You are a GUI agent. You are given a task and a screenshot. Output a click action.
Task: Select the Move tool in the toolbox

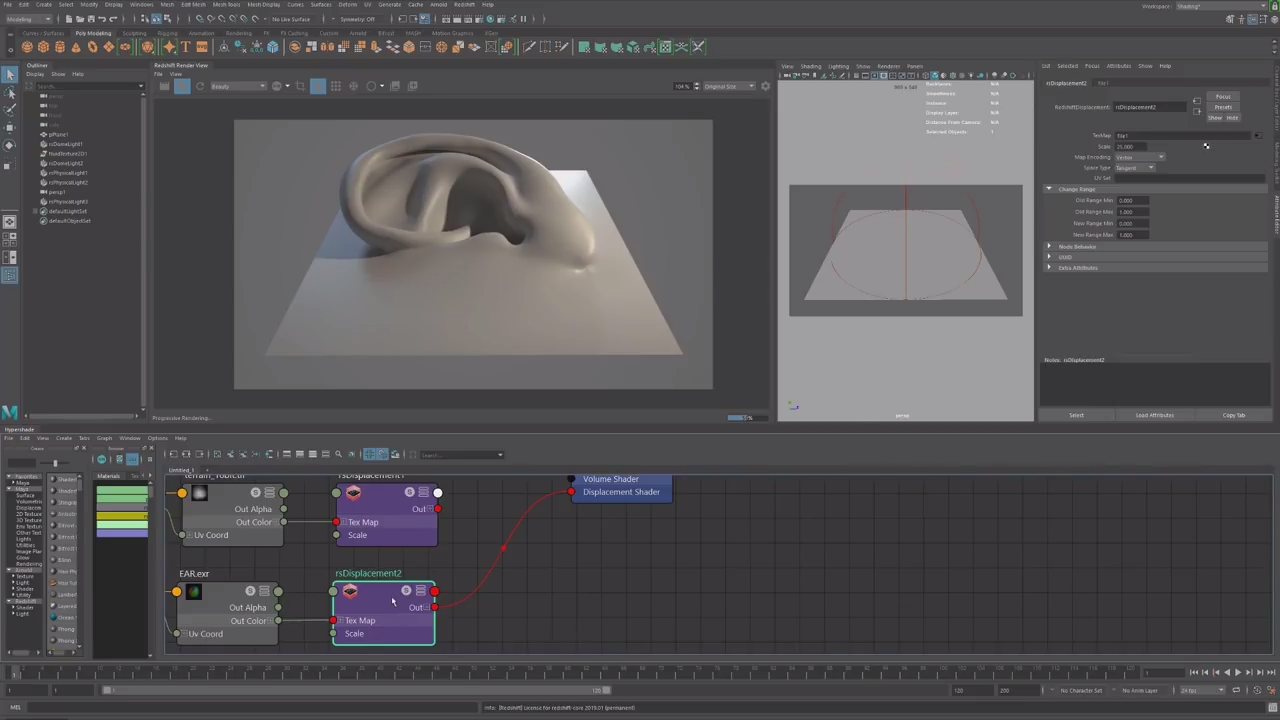(10, 127)
